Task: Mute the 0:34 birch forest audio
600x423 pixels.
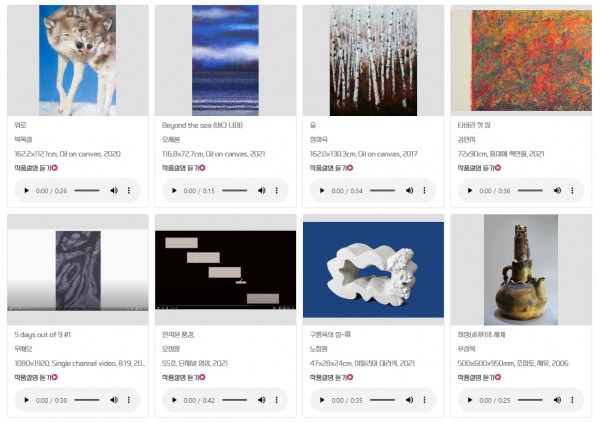Action: coord(409,191)
